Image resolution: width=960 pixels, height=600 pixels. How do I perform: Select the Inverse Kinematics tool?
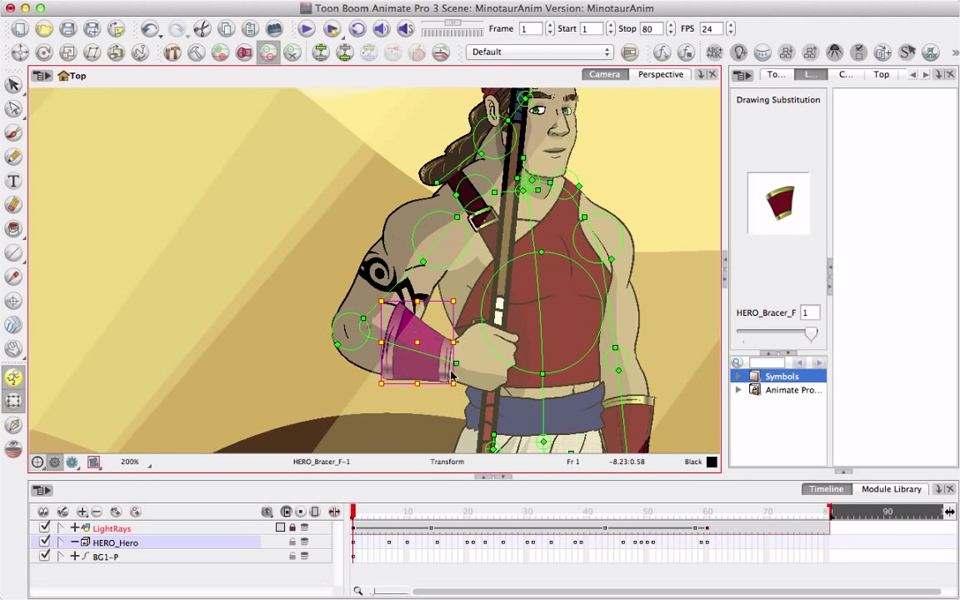[13, 377]
